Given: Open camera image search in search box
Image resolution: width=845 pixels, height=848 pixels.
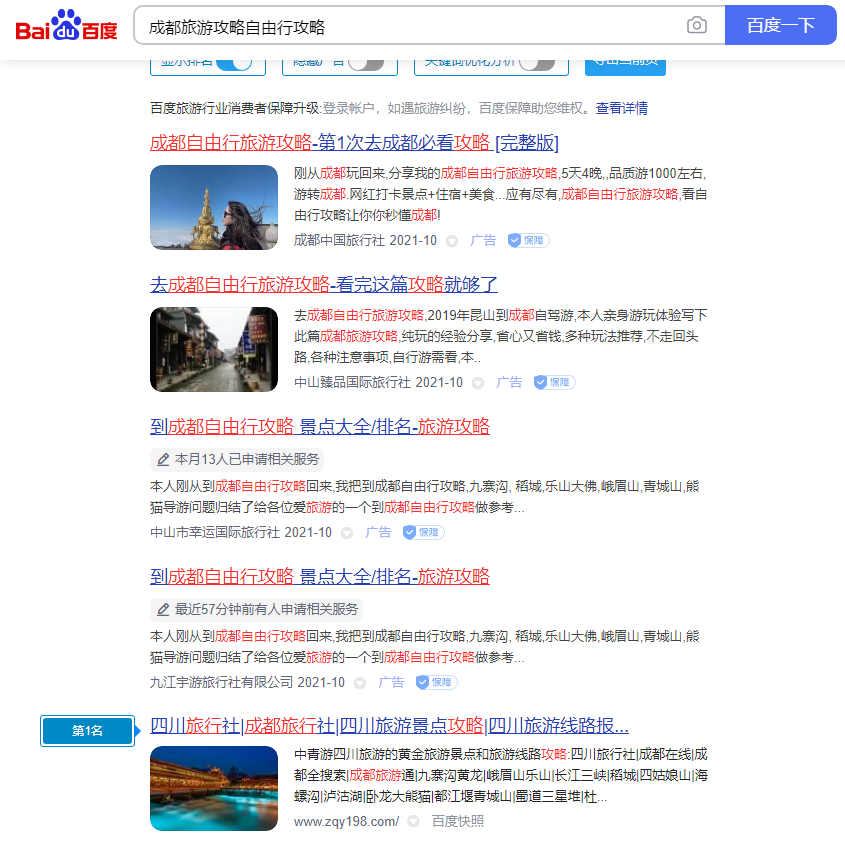Looking at the screenshot, I should [x=697, y=26].
